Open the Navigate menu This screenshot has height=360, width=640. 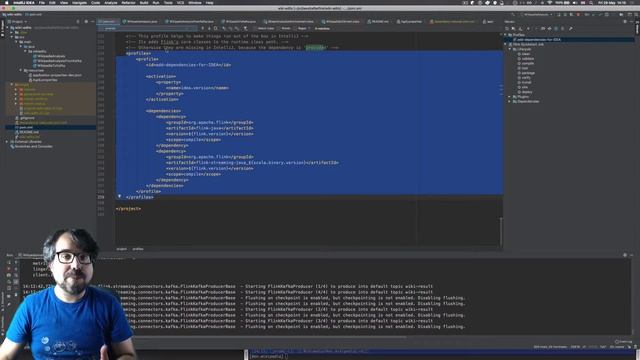79,2
